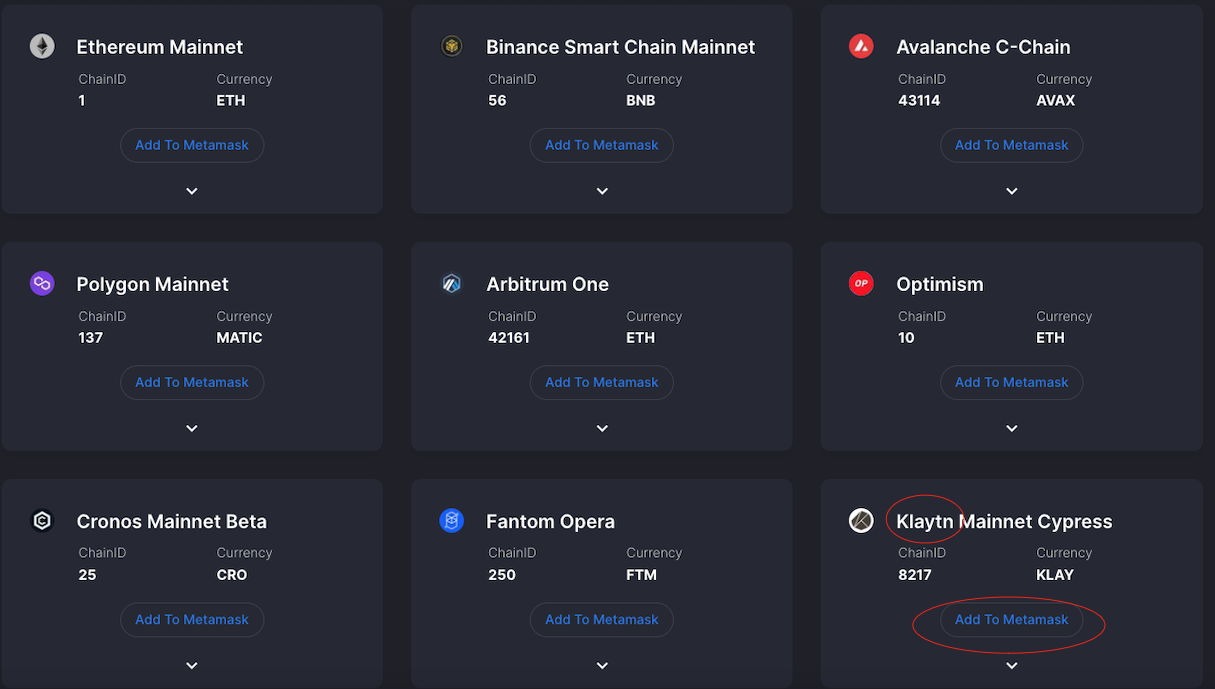This screenshot has width=1215, height=689.
Task: Click the Polygon Mainnet logo icon
Action: (x=42, y=283)
